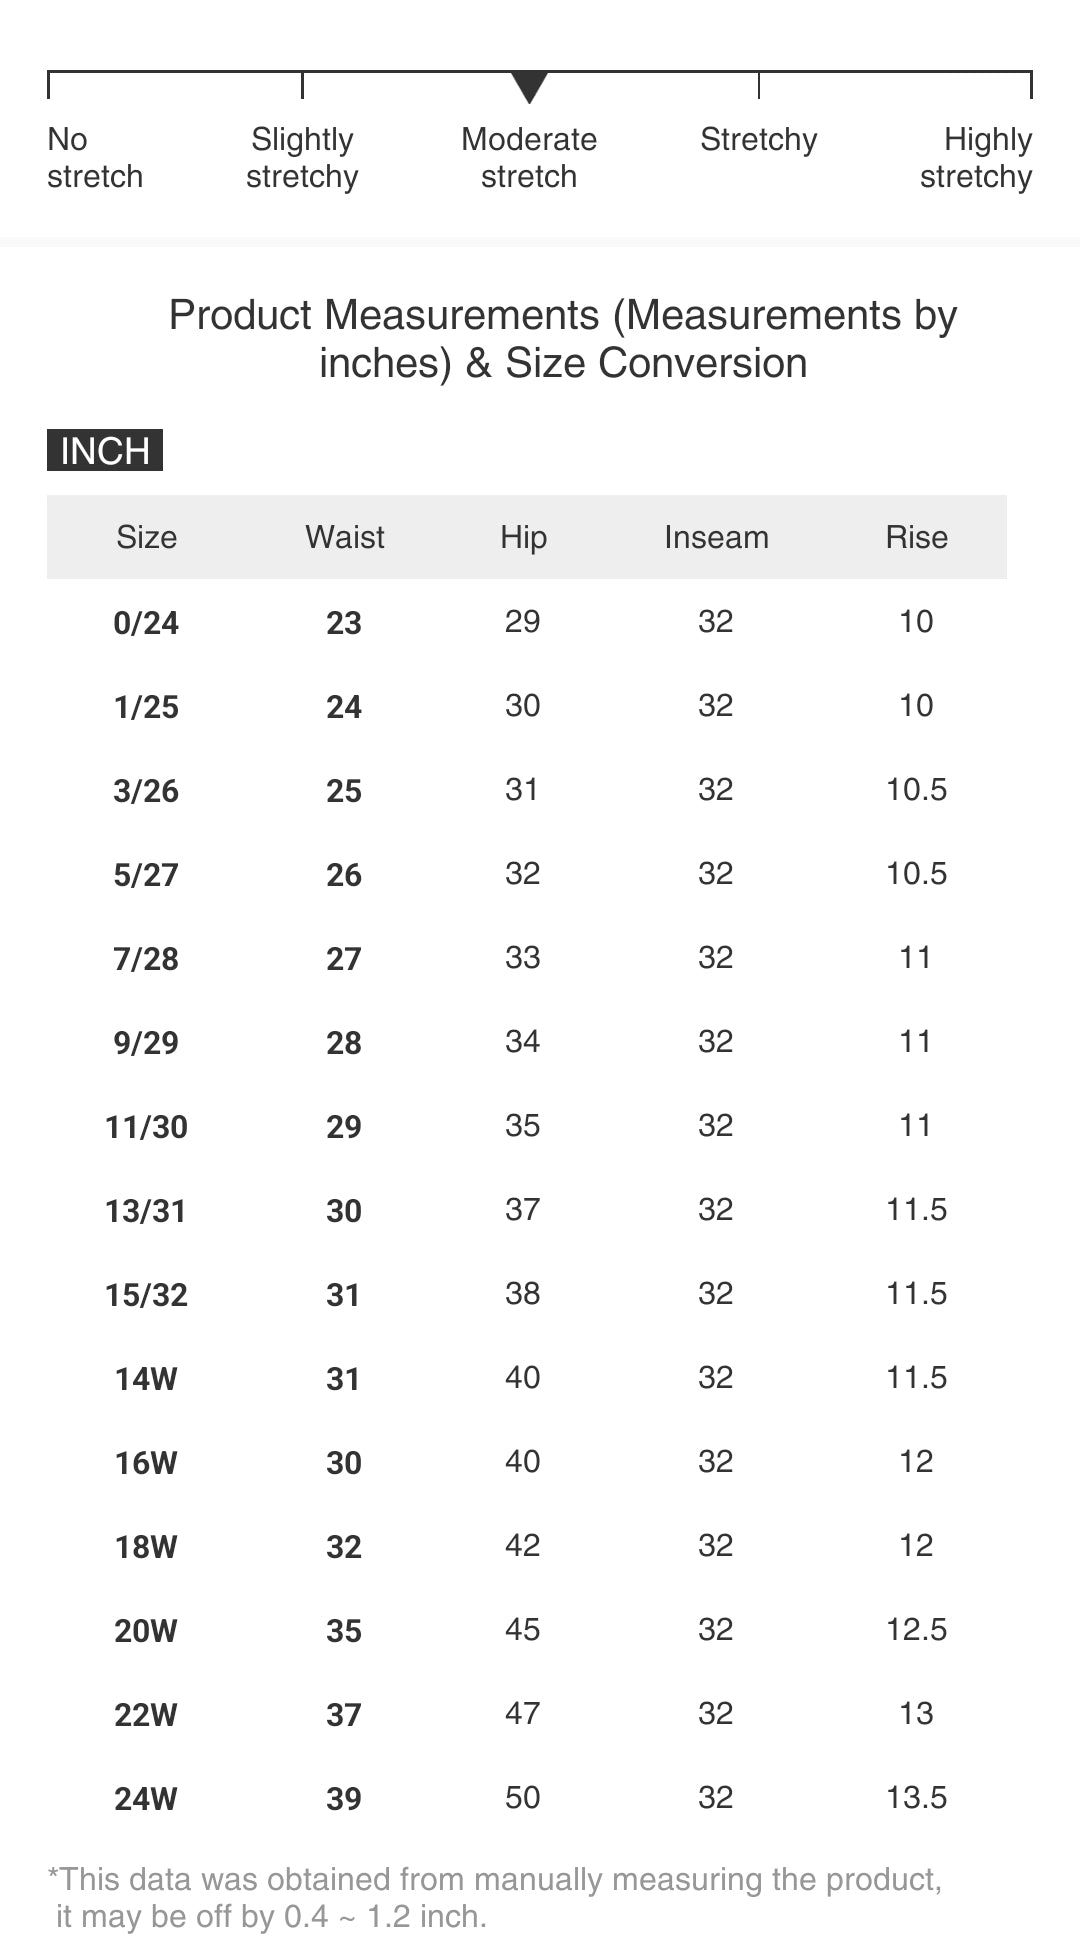Click the Stretchy scale label
1080x1949 pixels.
758,140
